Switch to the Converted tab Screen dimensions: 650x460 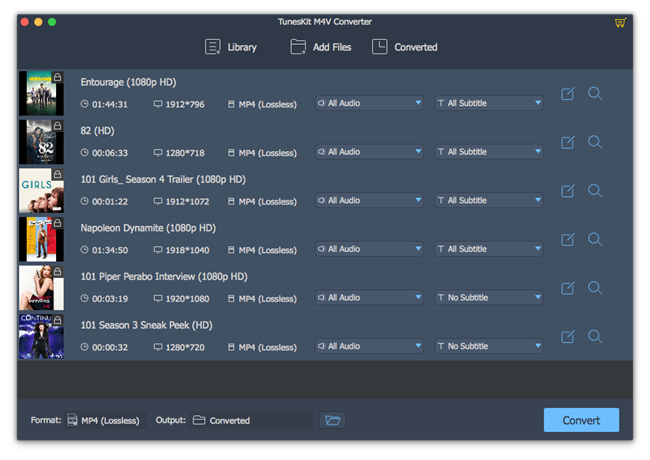pos(404,47)
